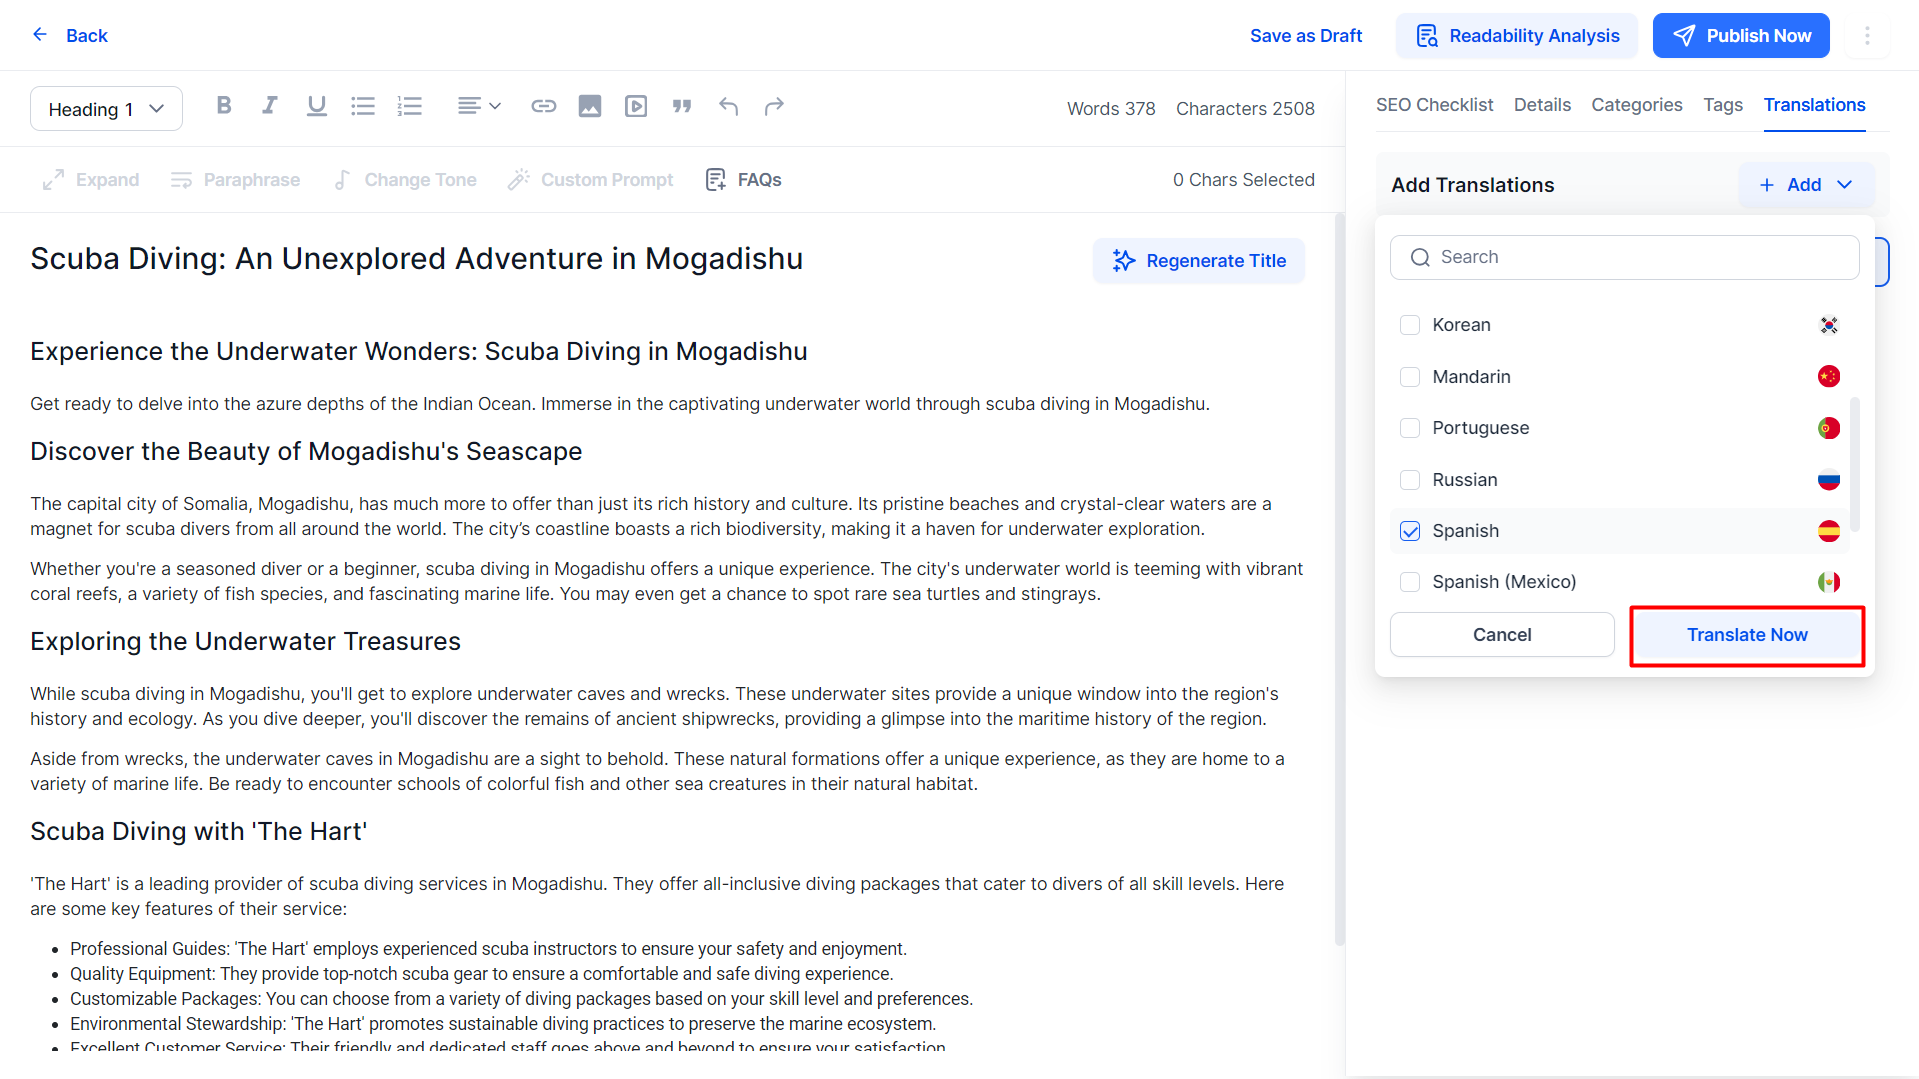This screenshot has width=1919, height=1079.
Task: Check the Portuguese language checkbox
Action: click(x=1410, y=428)
